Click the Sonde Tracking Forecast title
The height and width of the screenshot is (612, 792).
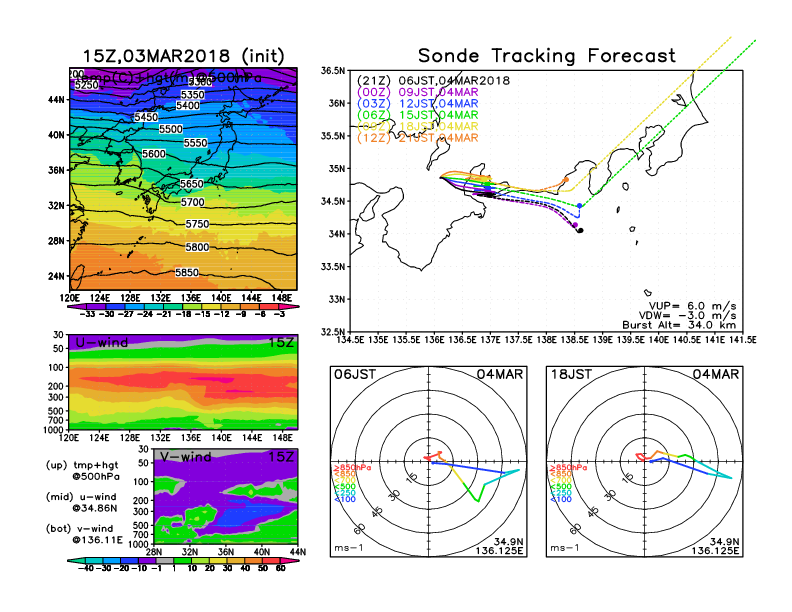(x=546, y=56)
